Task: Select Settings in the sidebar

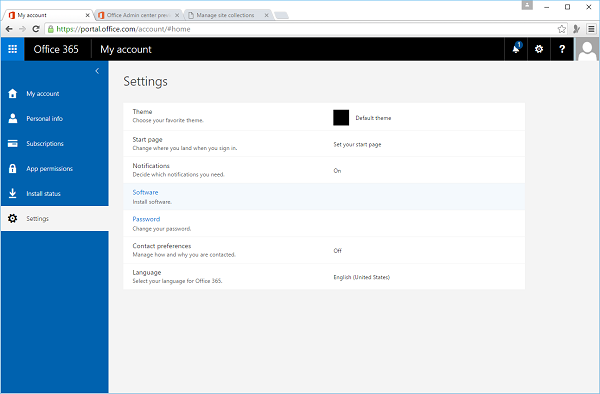Action: pos(55,218)
